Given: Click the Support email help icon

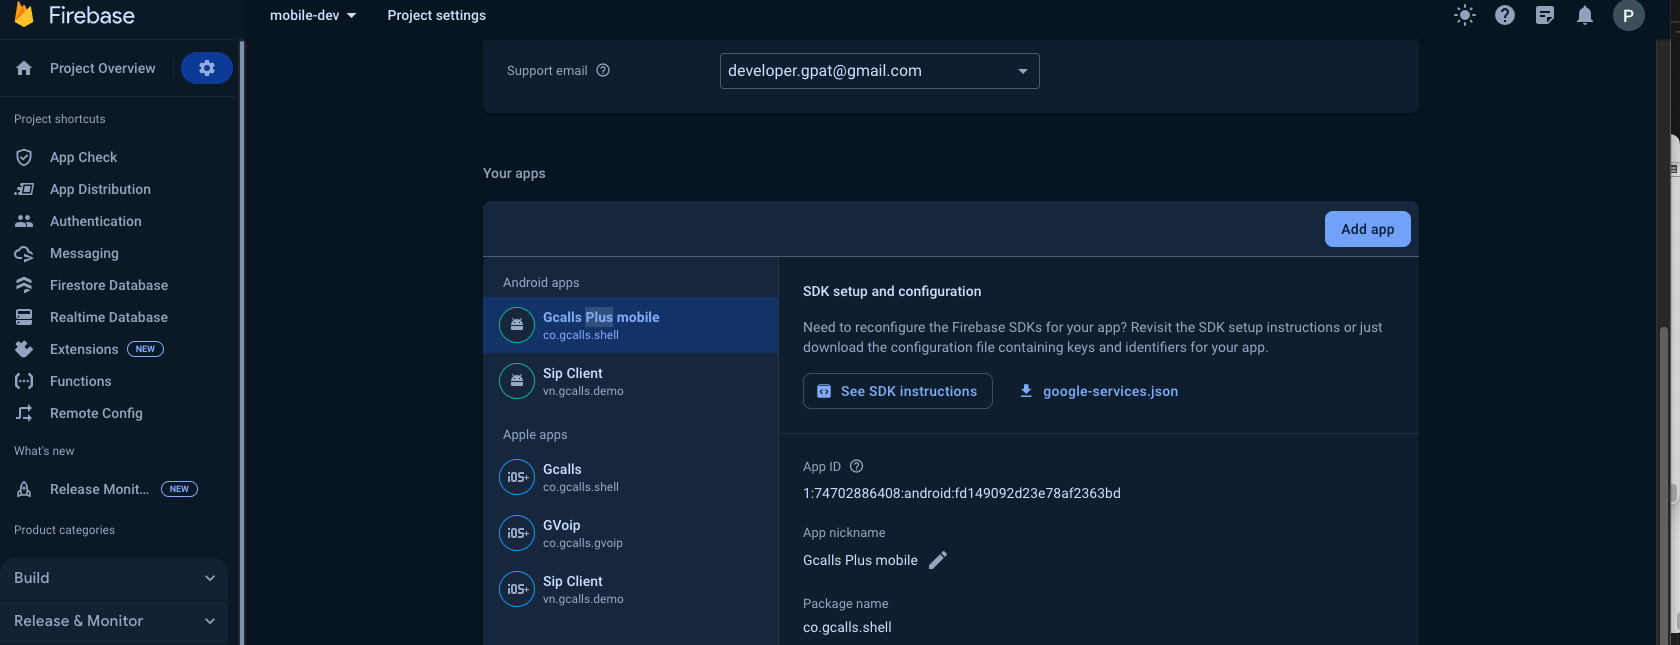Looking at the screenshot, I should click(603, 70).
